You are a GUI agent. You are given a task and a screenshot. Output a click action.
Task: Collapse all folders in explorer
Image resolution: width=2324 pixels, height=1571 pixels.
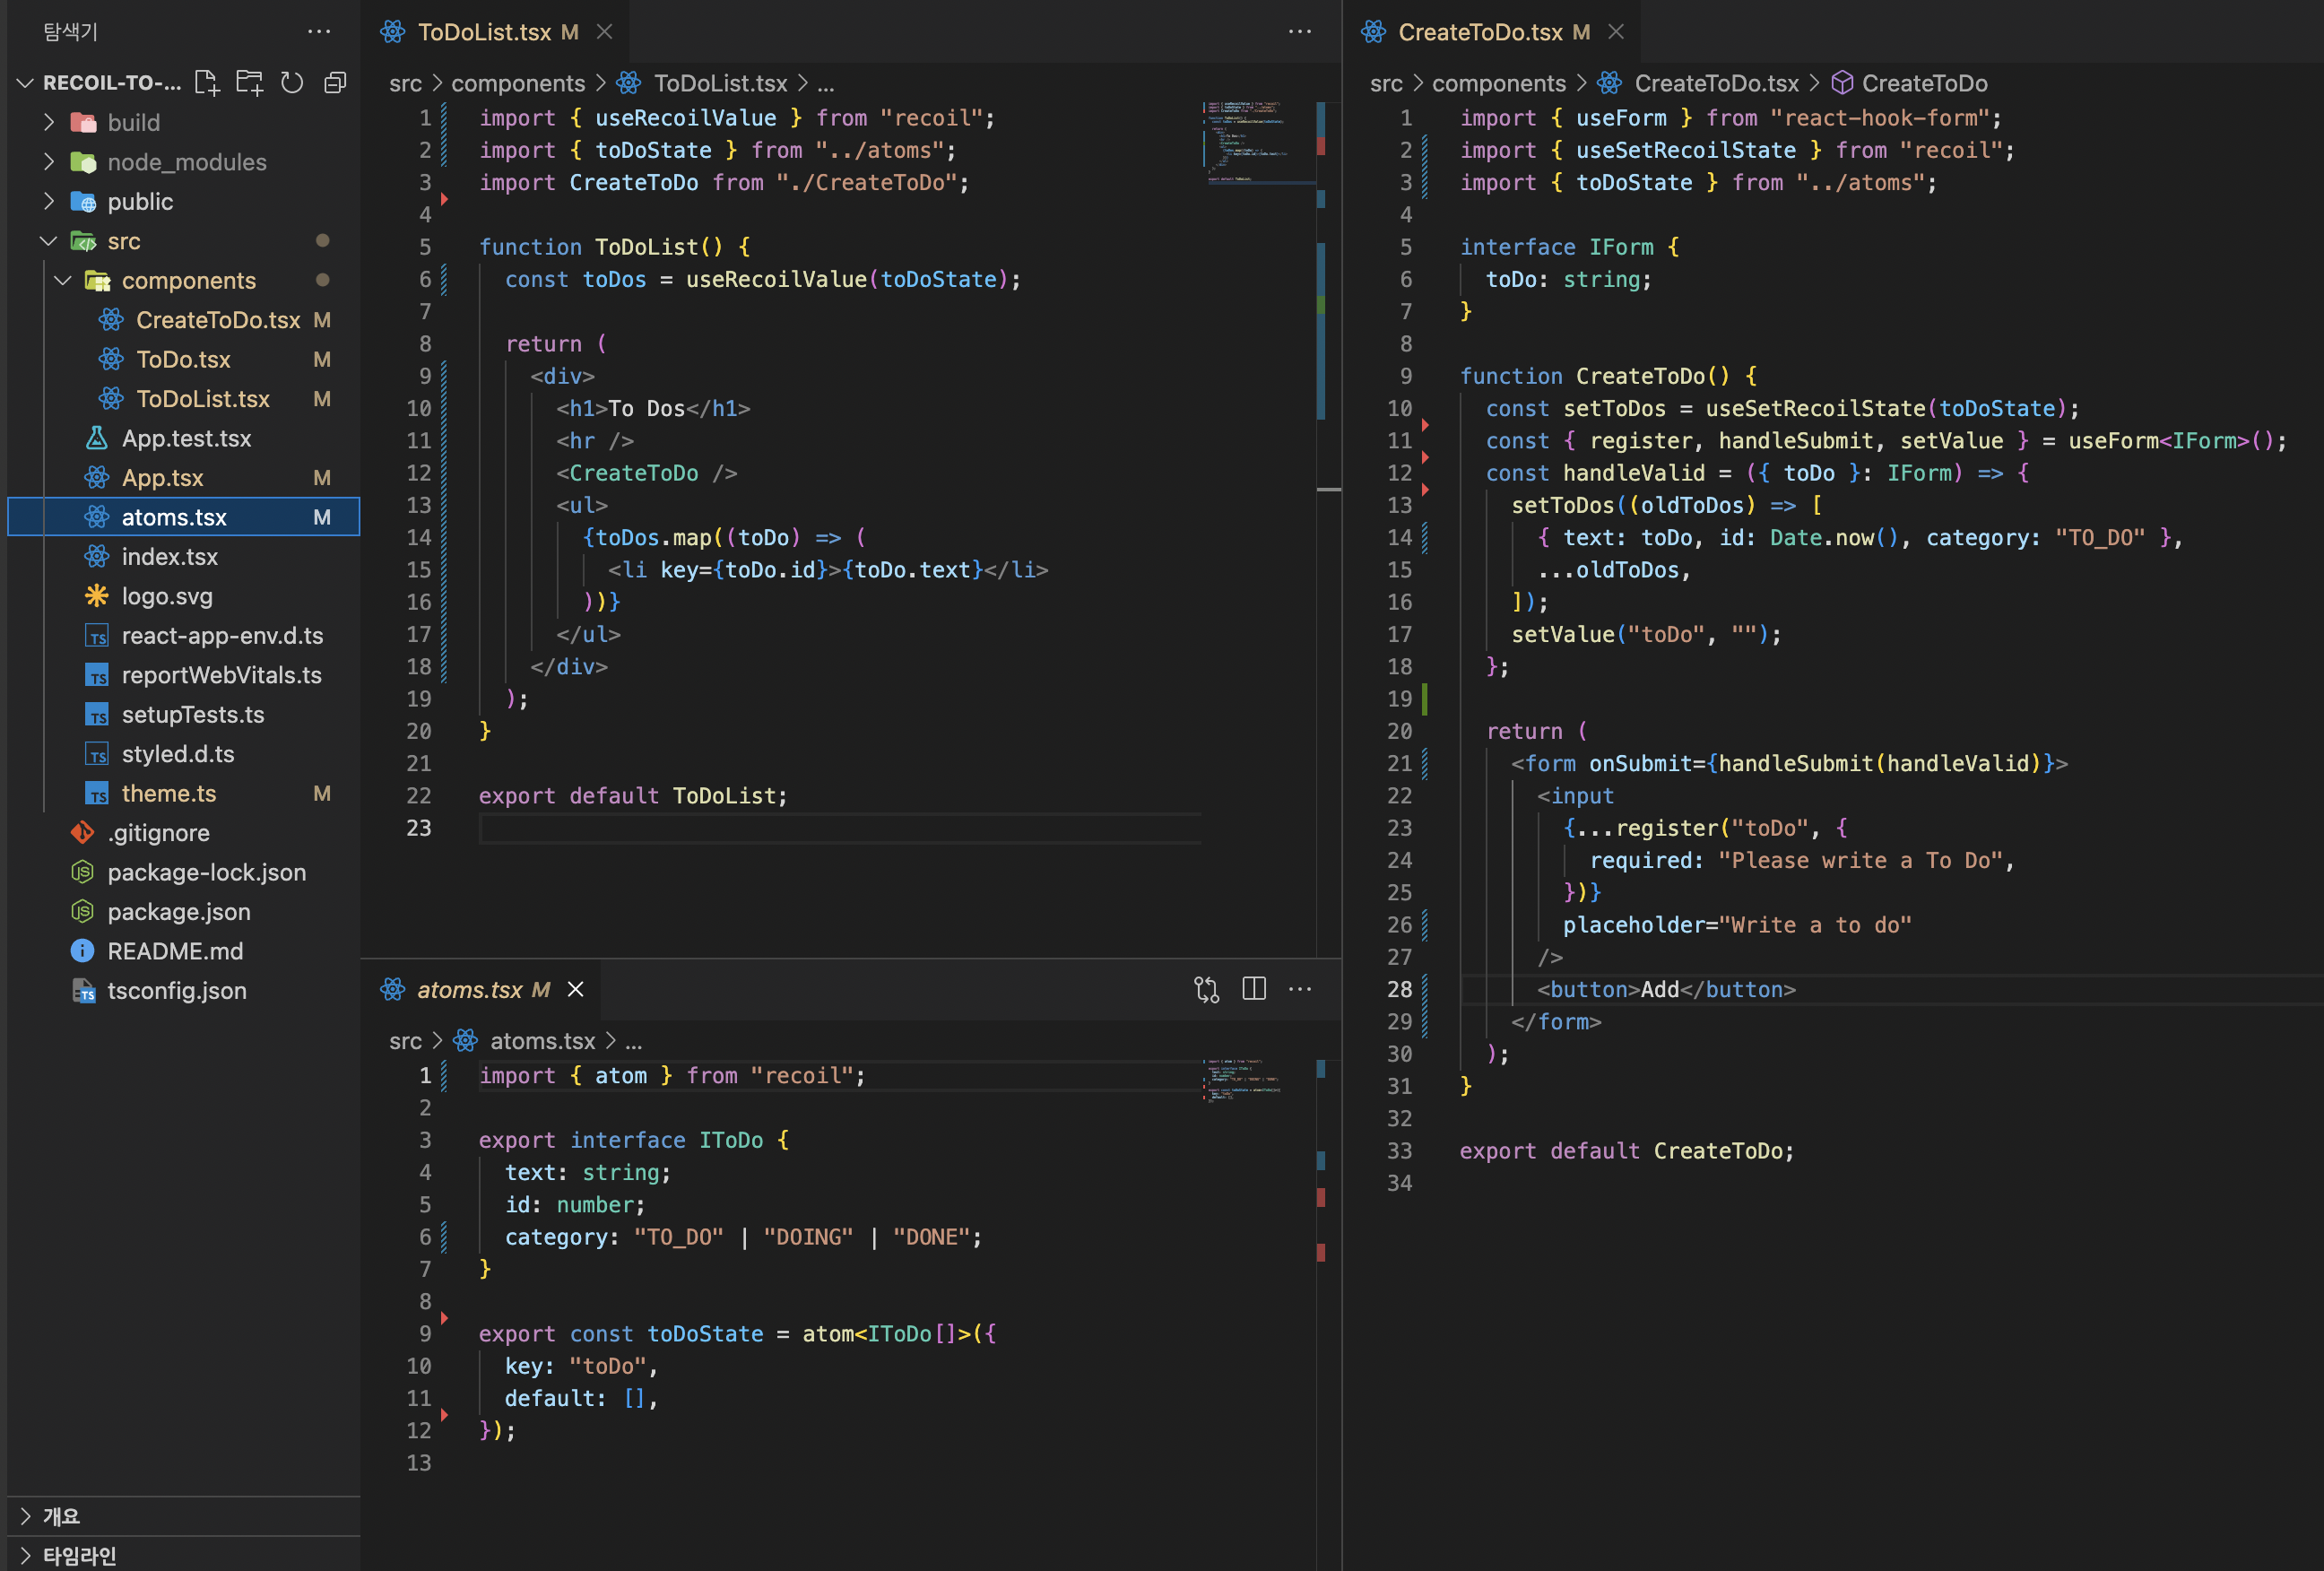pos(335,83)
